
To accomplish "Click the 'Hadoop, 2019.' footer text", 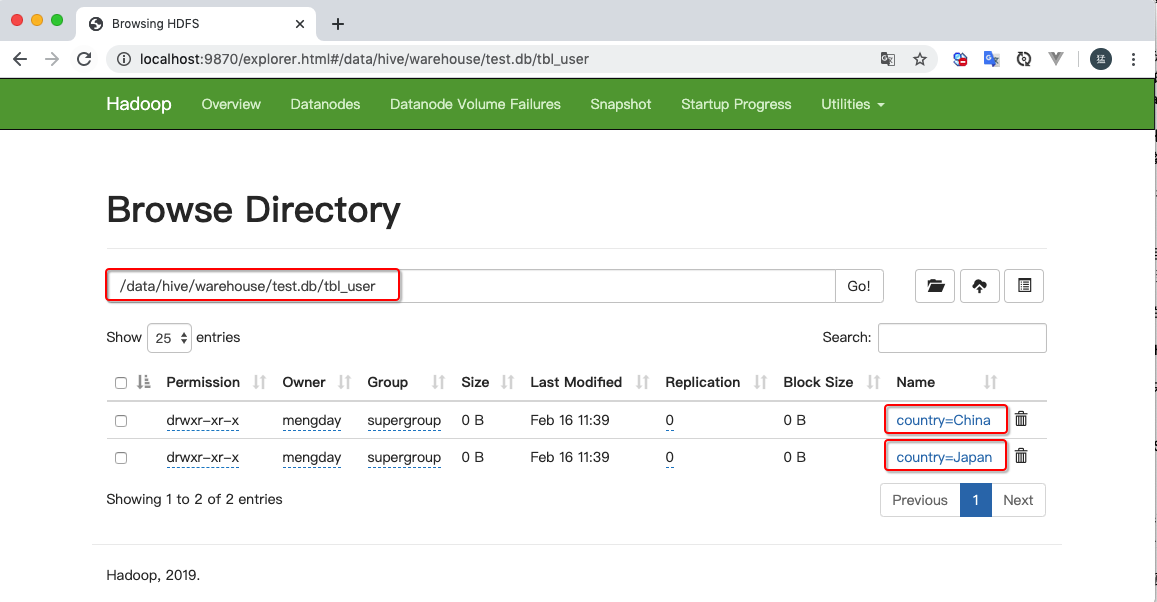I will (153, 575).
